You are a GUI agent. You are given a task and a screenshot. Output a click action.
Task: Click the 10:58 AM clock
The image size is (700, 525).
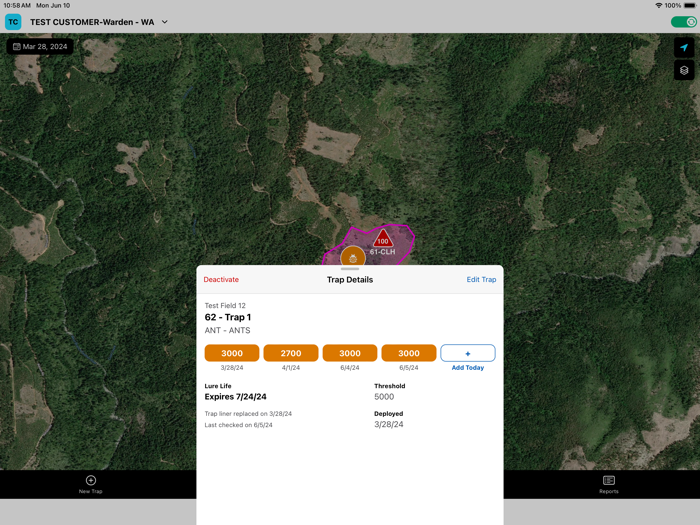click(17, 5)
